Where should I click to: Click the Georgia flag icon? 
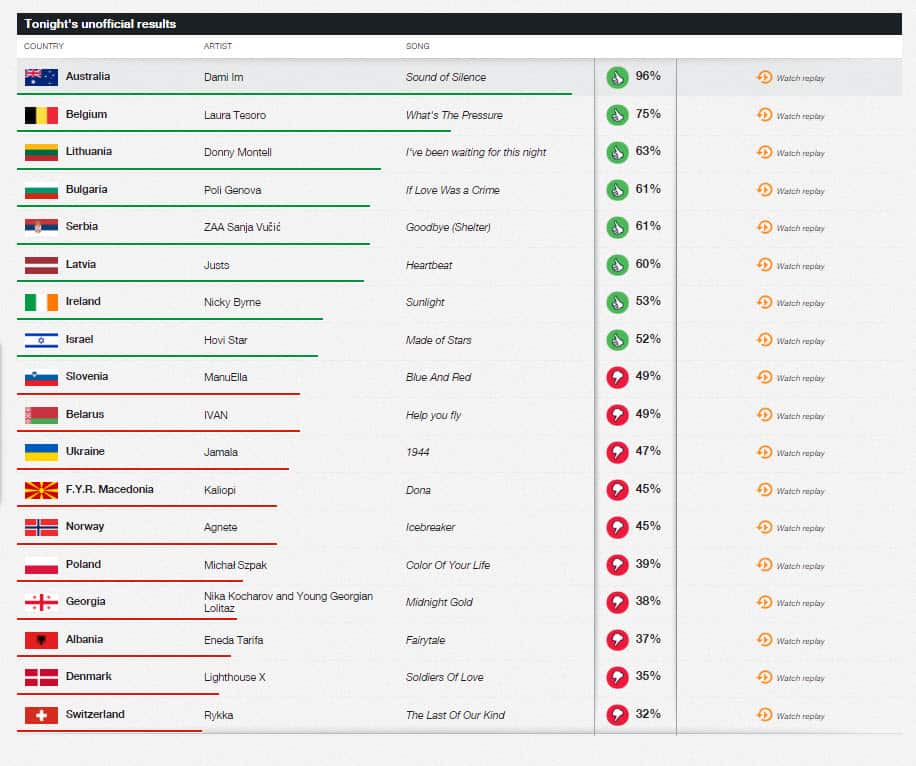[41, 602]
